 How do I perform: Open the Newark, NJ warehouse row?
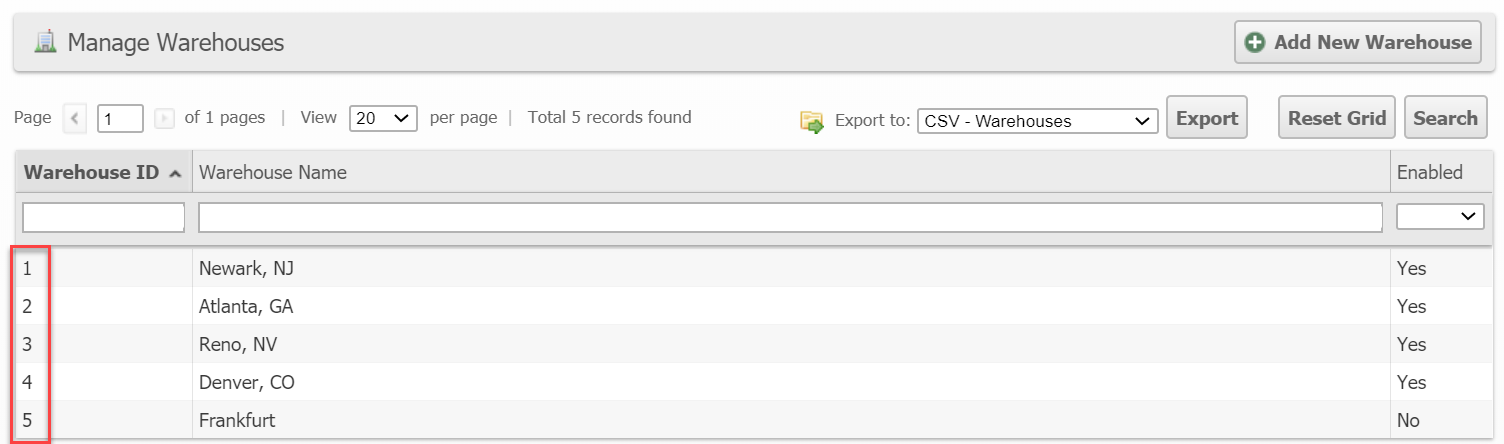pos(246,268)
